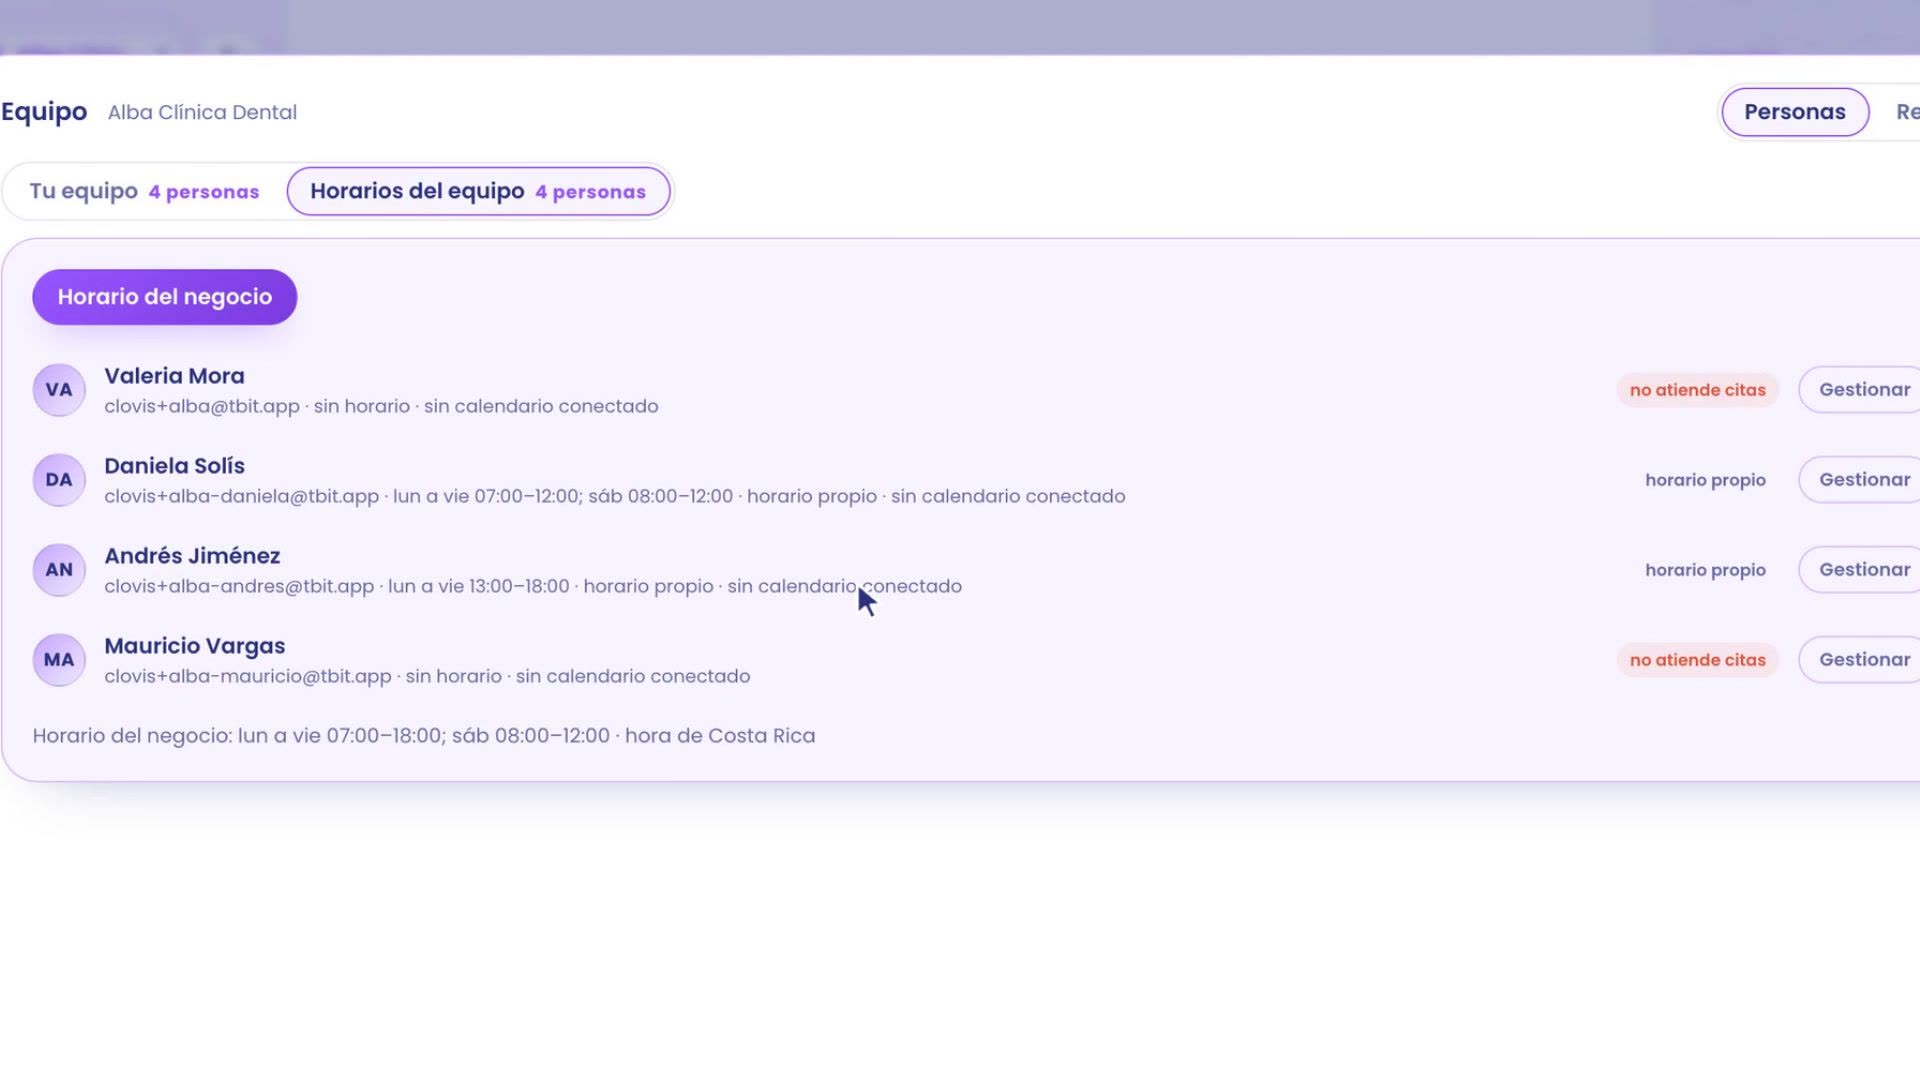This screenshot has height=1080, width=1920.
Task: Click the DA avatar icon
Action: point(59,480)
